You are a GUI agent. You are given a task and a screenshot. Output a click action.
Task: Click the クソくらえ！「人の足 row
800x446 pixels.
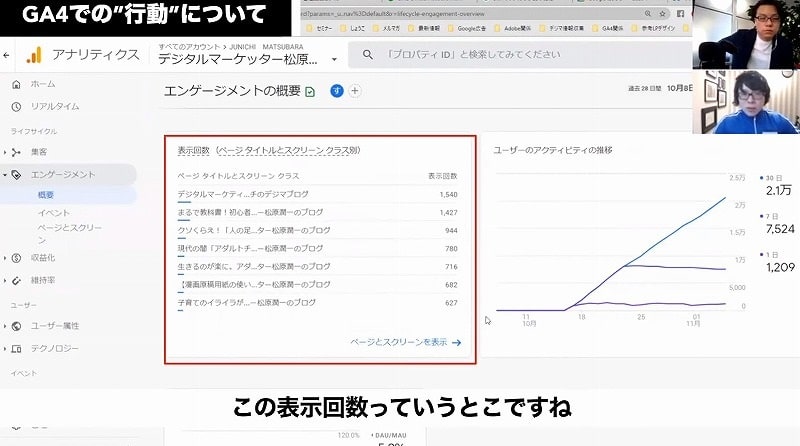(x=317, y=231)
